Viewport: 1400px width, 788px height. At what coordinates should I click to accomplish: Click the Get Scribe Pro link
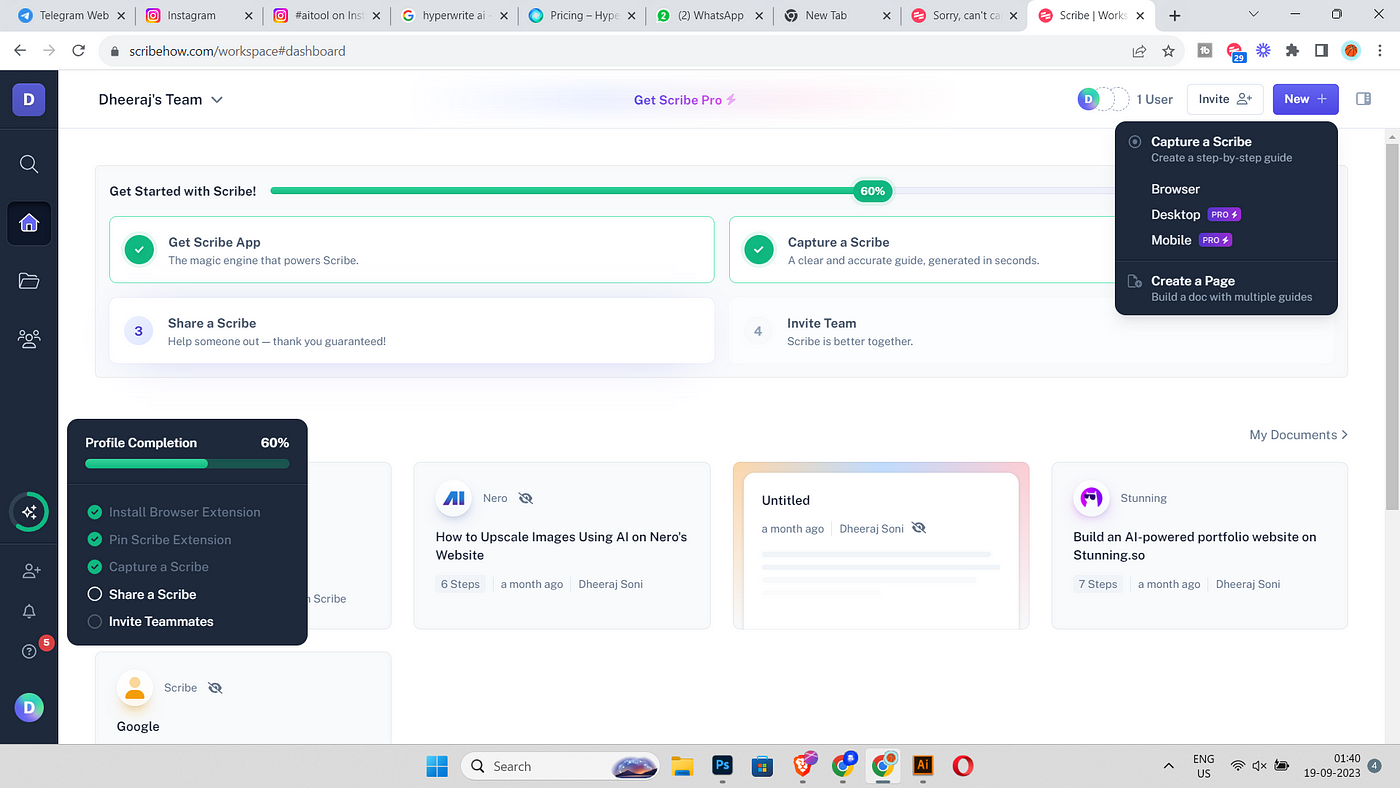point(685,100)
